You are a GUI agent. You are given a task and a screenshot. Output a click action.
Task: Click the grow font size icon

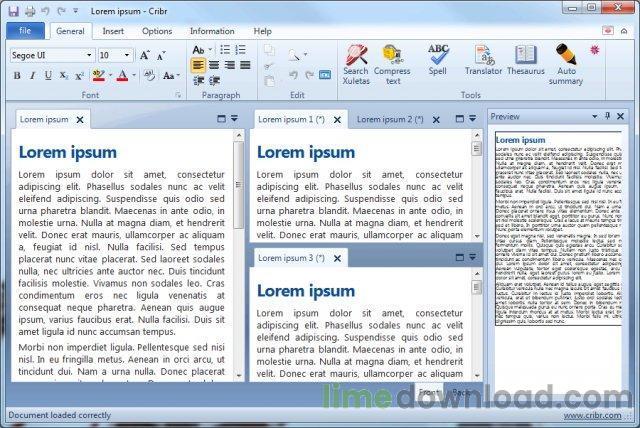coord(144,55)
